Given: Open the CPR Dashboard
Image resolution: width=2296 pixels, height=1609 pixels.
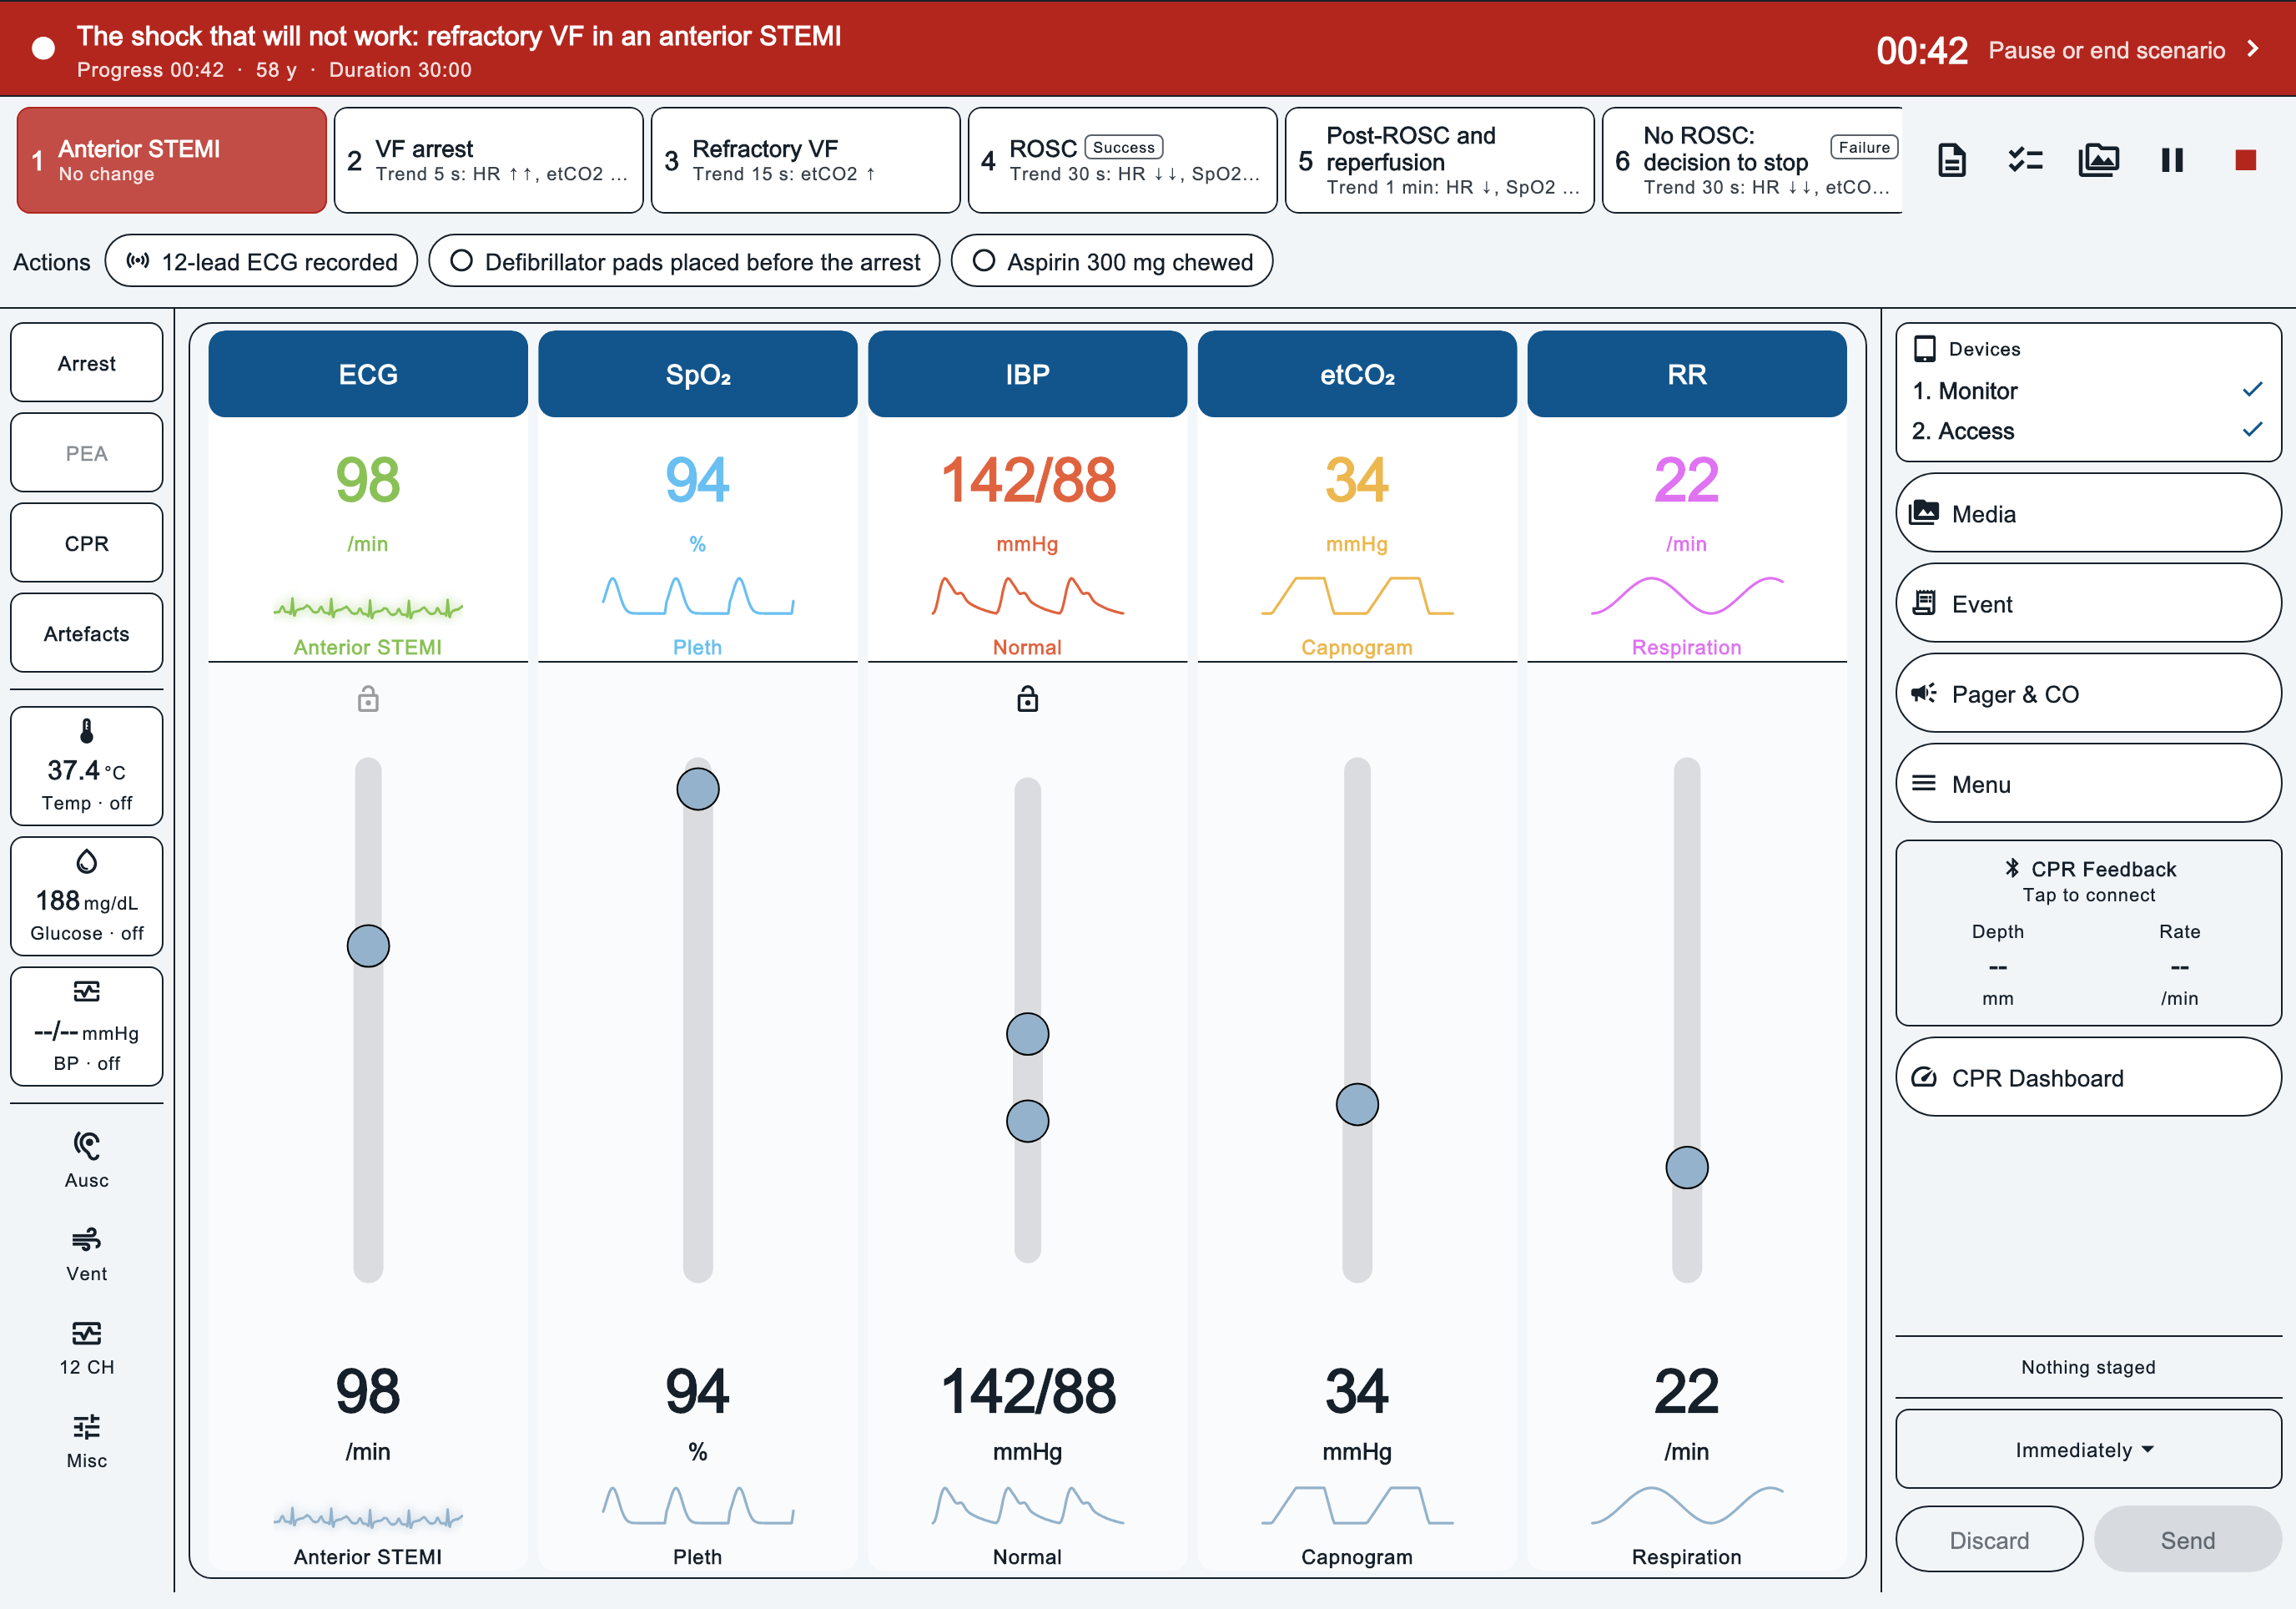Looking at the screenshot, I should tap(2088, 1077).
